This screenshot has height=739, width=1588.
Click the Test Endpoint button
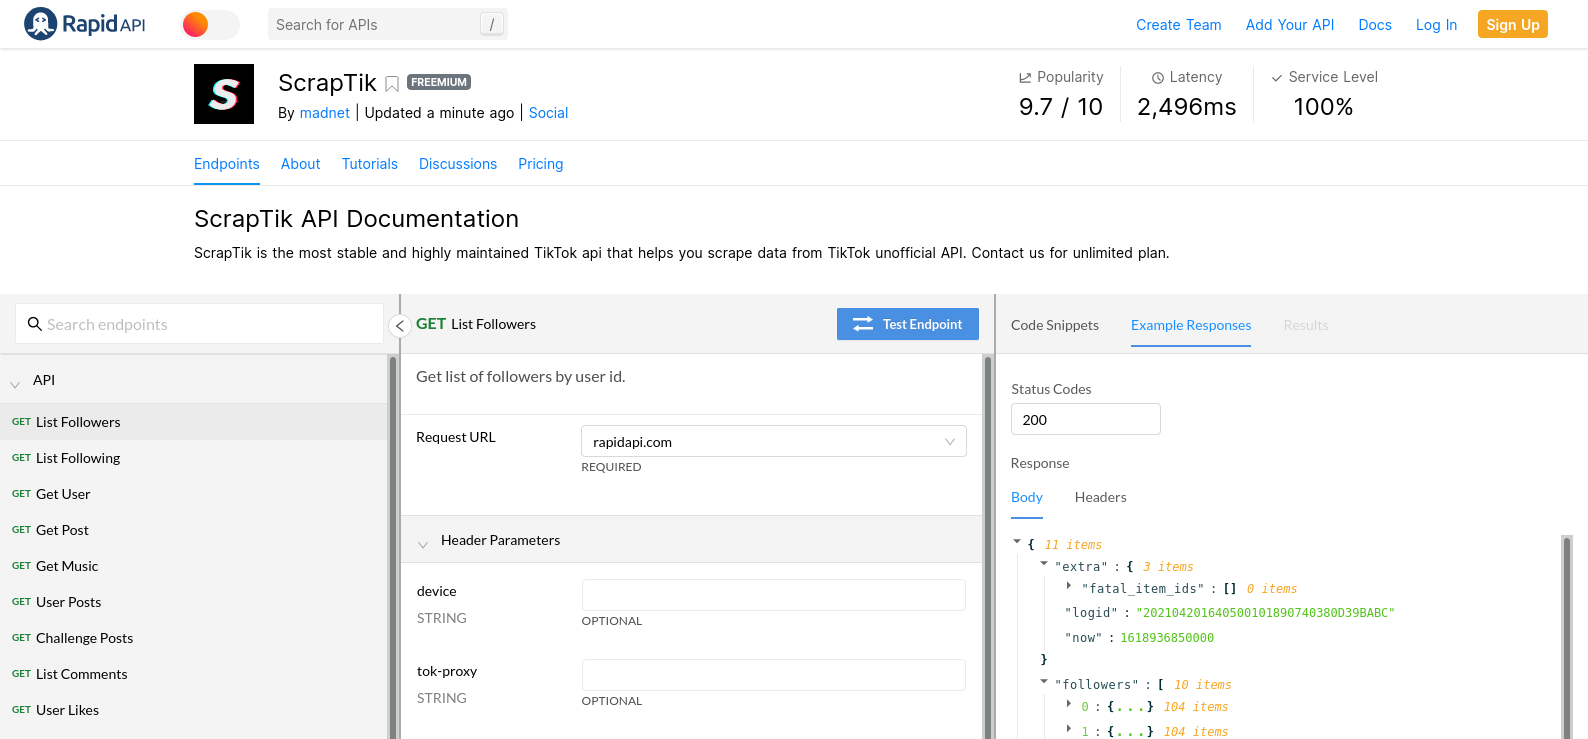[x=908, y=324]
